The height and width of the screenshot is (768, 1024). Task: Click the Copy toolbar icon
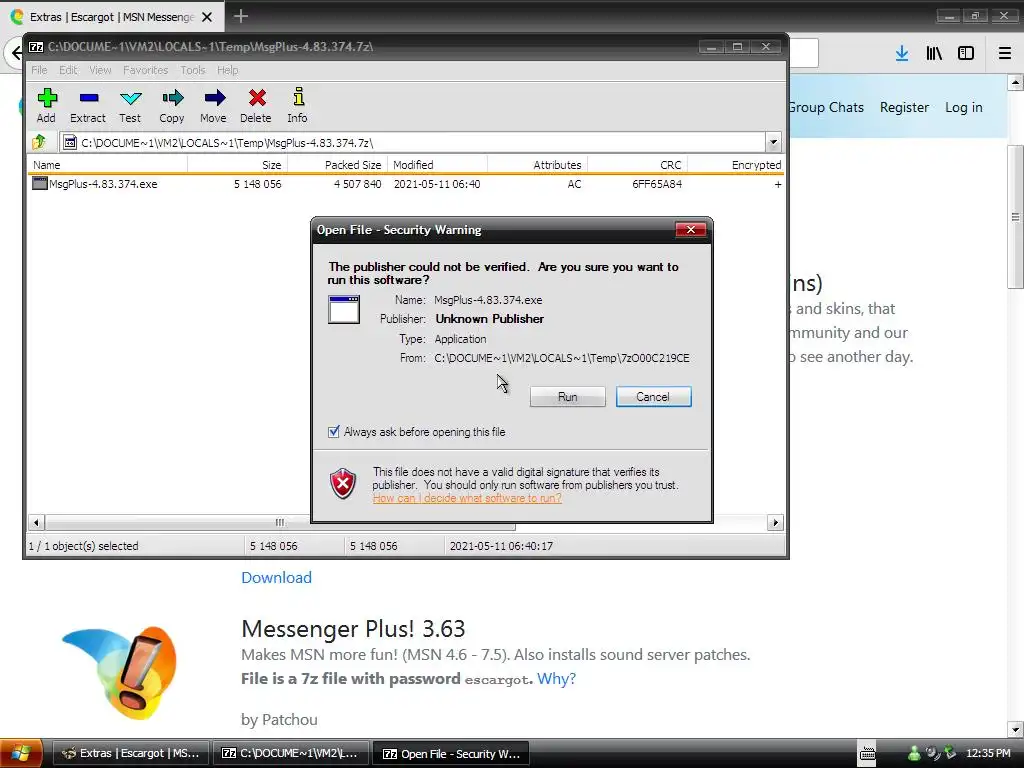(172, 98)
